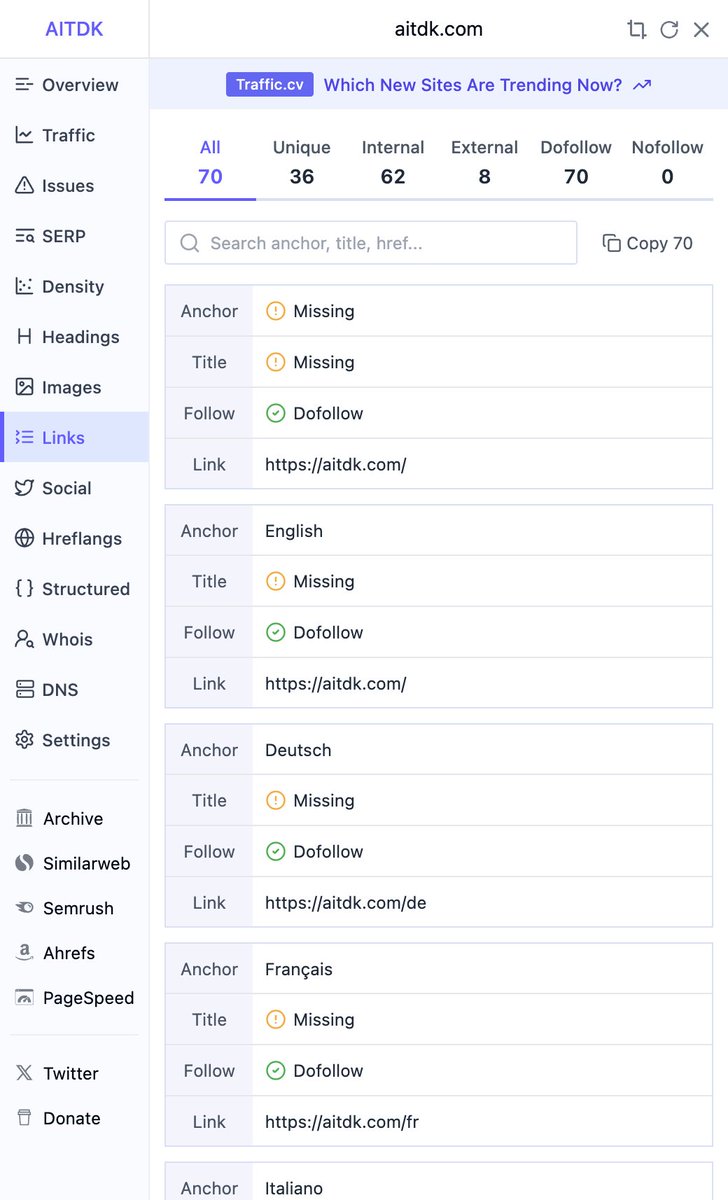Click the Structured braces icon
The height and width of the screenshot is (1200, 728).
[x=24, y=588]
